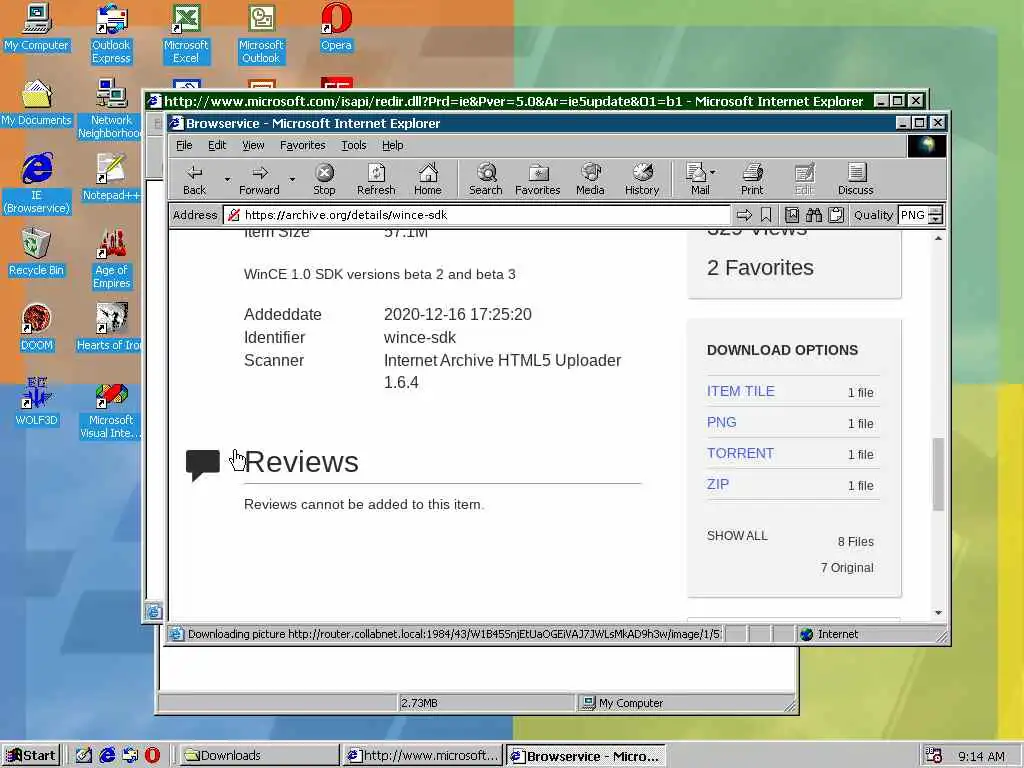Open the ITEM TILE download link
Screen dimensions: 1024x768
(741, 391)
